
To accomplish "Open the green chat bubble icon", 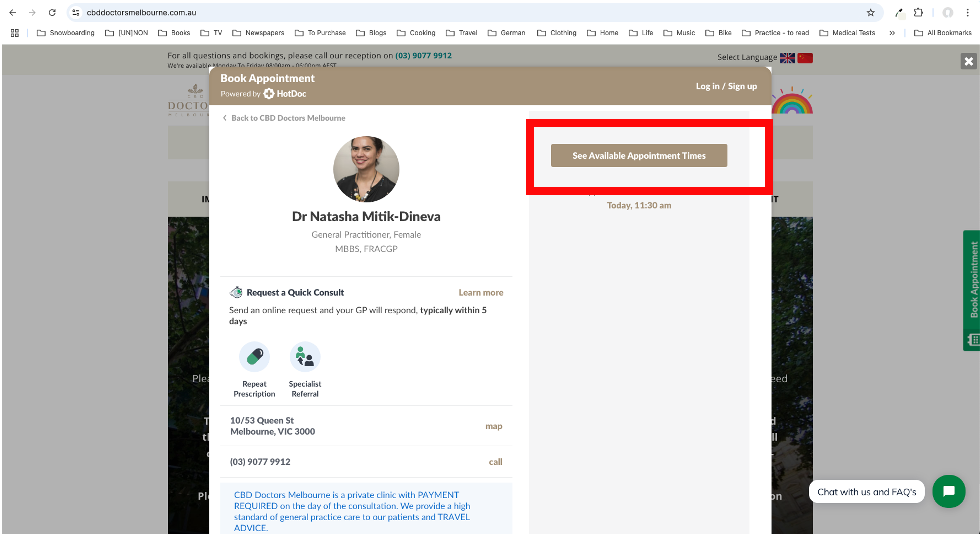I will coord(949,491).
